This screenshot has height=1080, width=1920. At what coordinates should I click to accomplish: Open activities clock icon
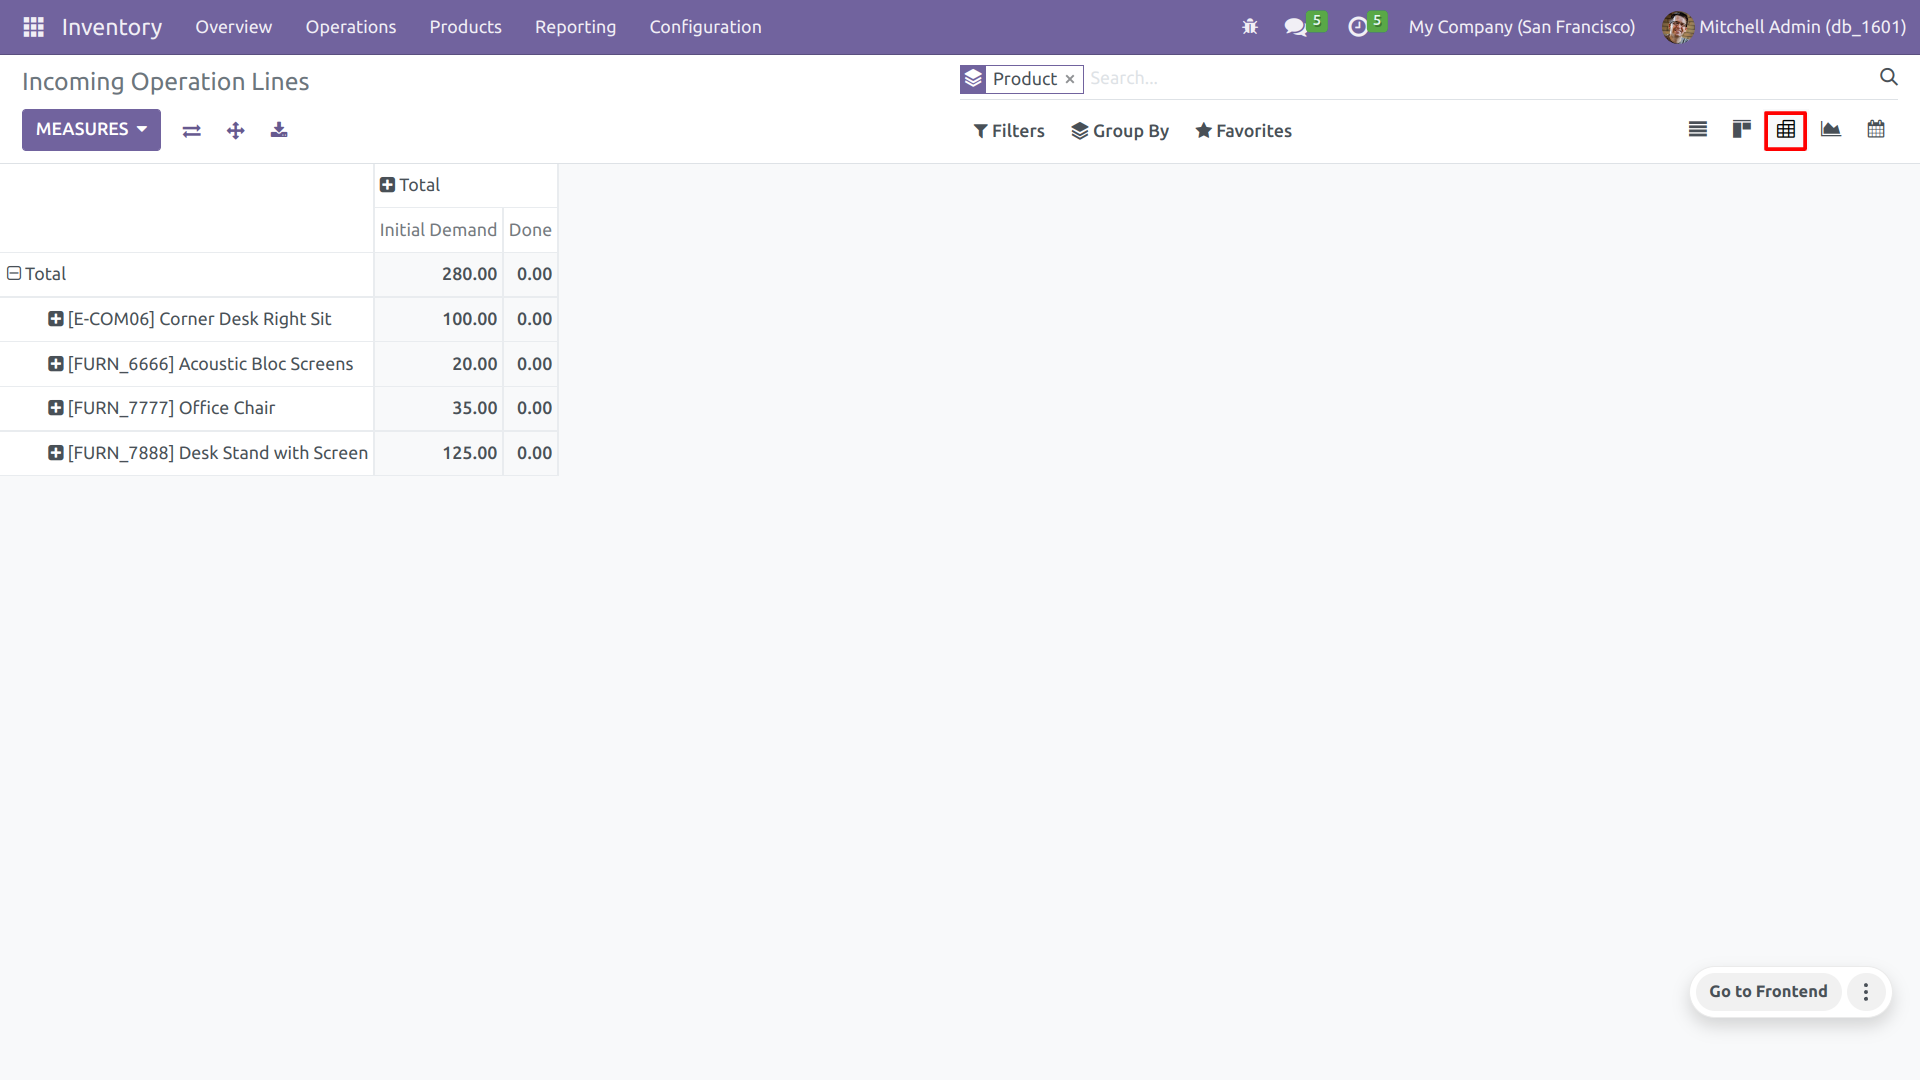pos(1357,27)
